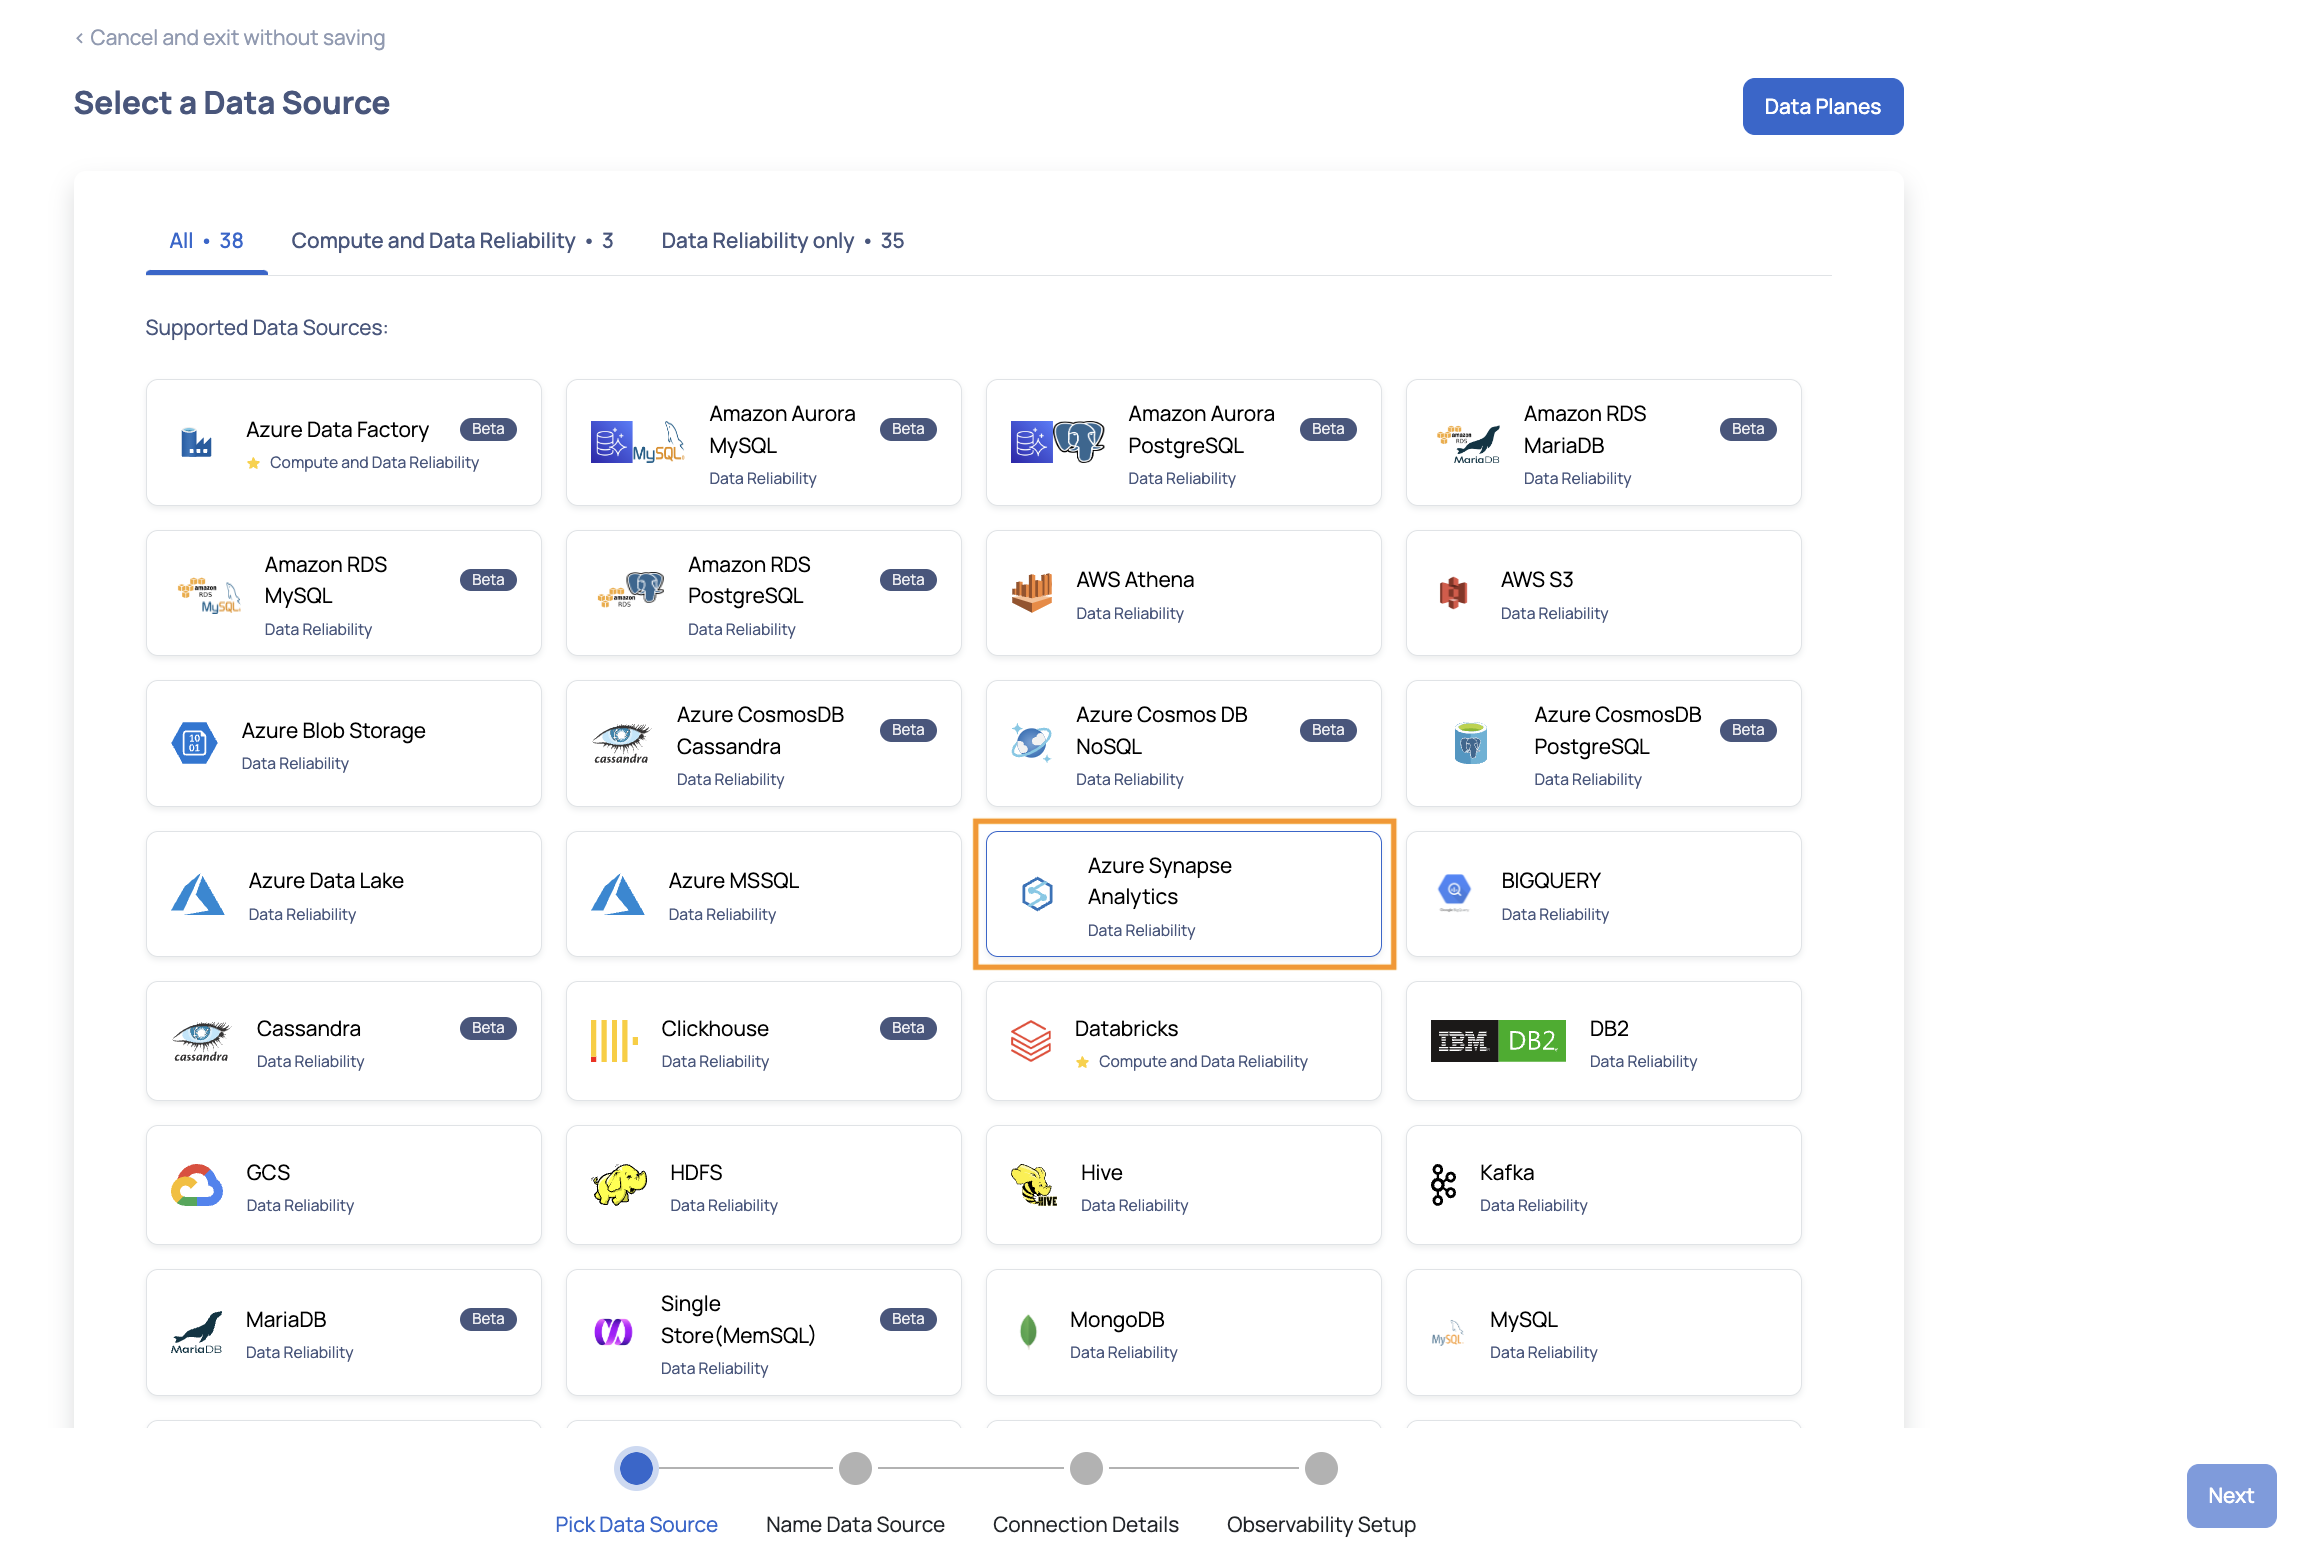The height and width of the screenshot is (1564, 2308).
Task: Select the "AWS Athena" card title
Action: 1135,580
